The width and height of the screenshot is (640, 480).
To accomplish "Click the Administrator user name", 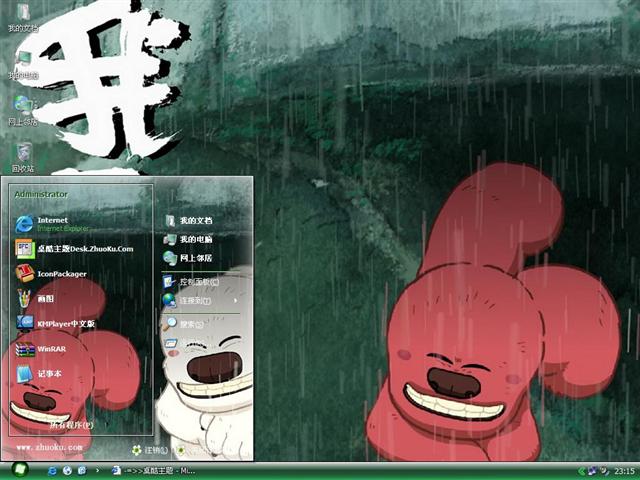I will coord(41,194).
